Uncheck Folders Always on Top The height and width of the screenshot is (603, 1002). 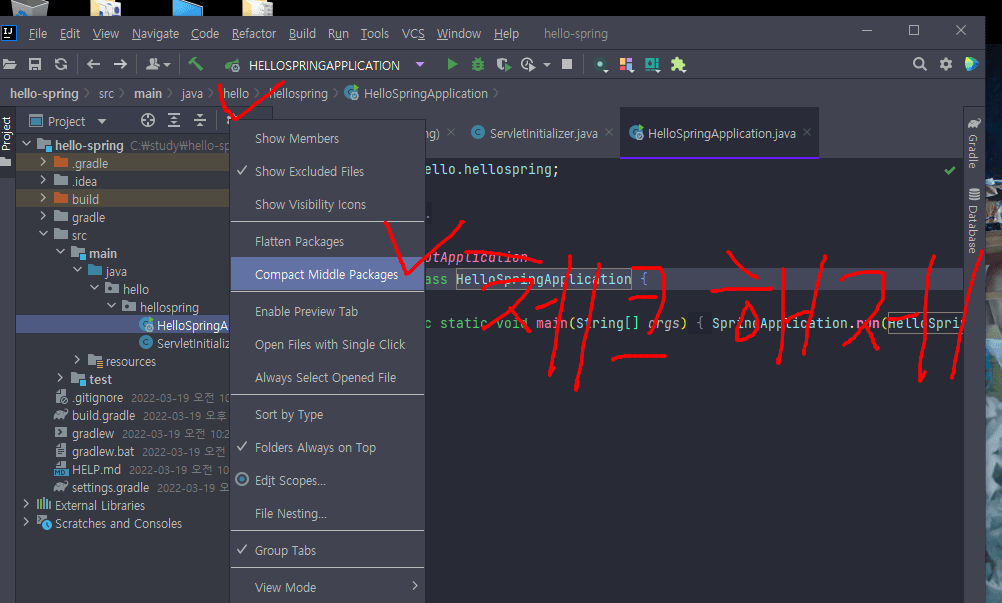click(315, 448)
